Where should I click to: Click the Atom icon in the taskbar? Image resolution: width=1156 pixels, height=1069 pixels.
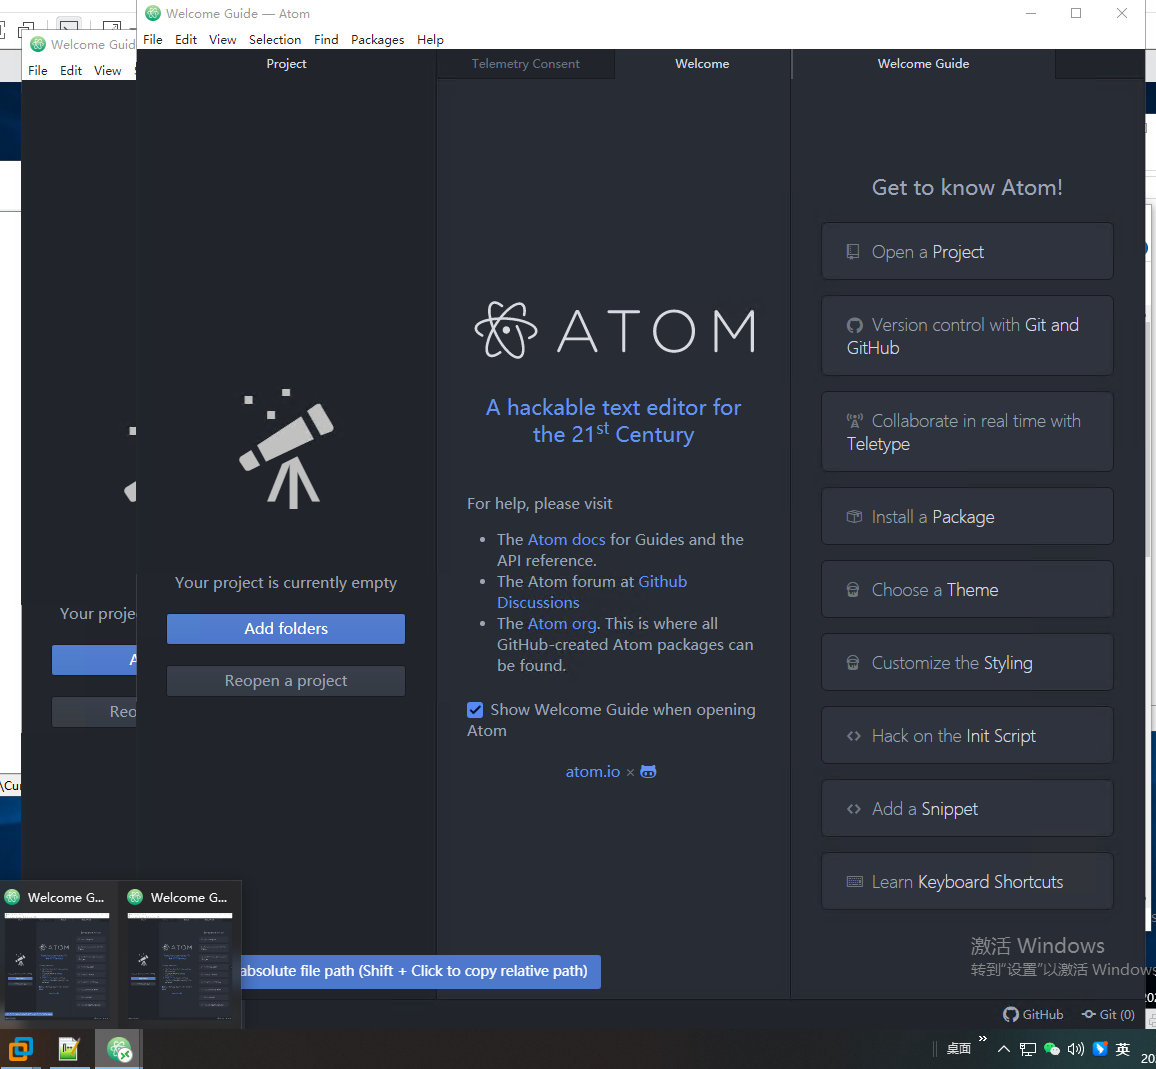pos(119,1049)
